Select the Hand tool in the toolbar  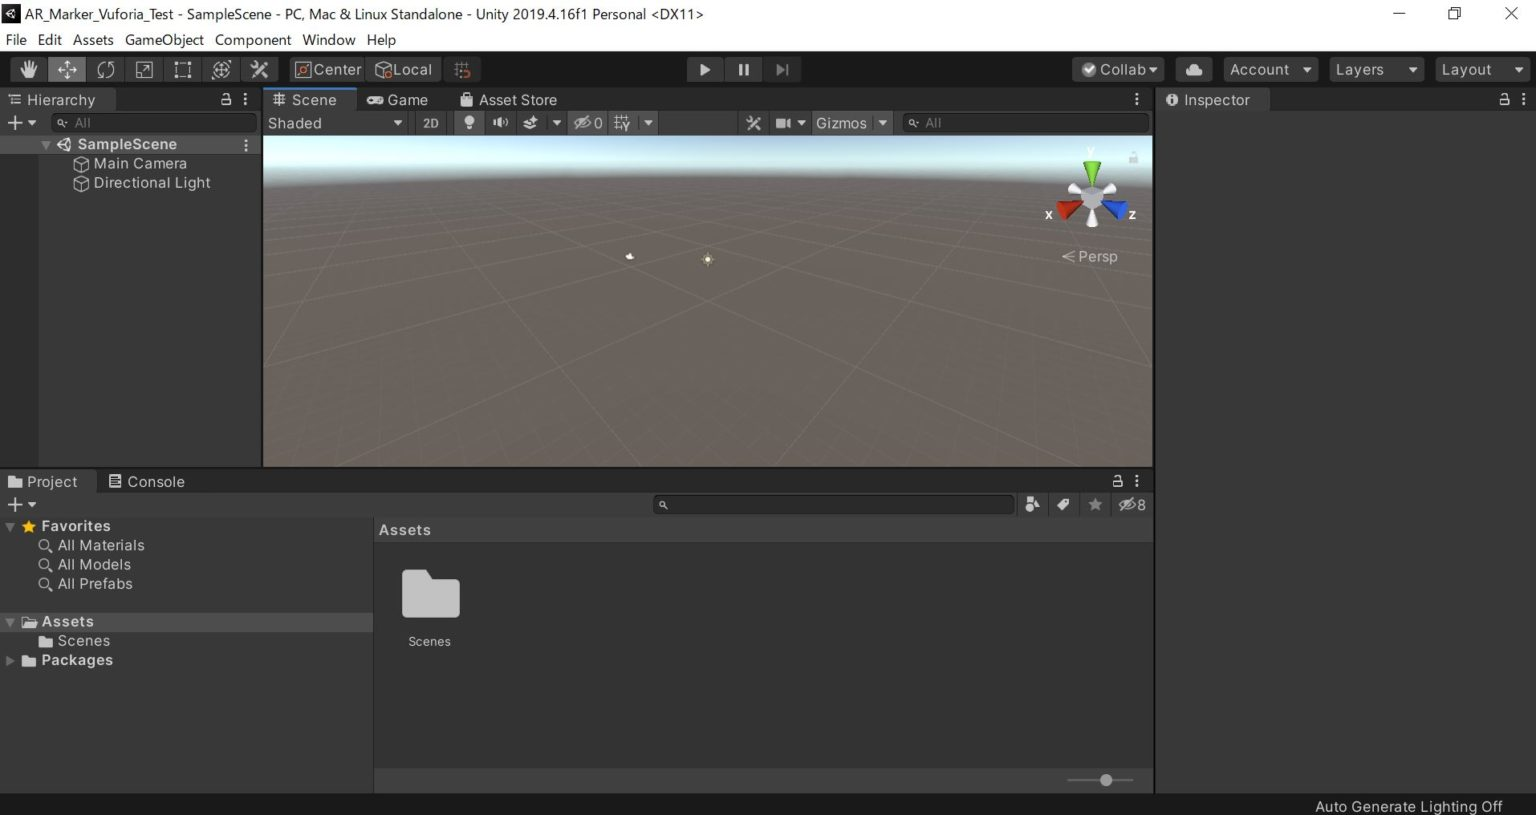click(28, 69)
